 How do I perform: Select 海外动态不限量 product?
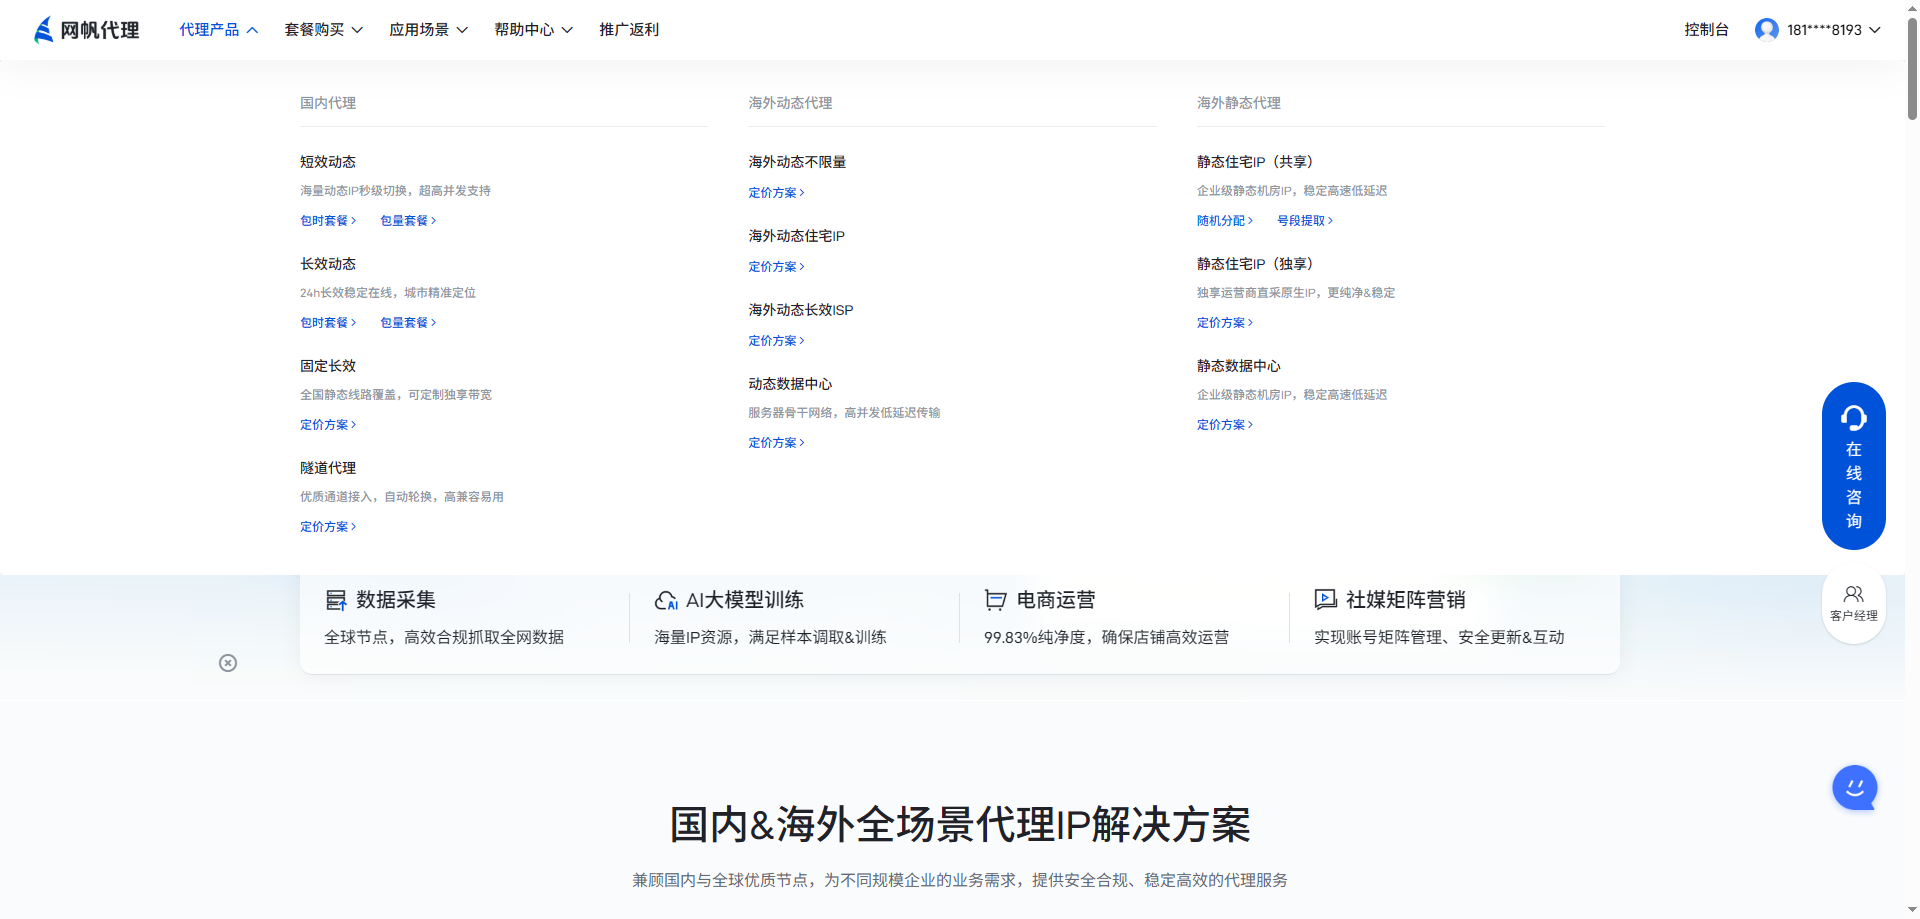[797, 162]
